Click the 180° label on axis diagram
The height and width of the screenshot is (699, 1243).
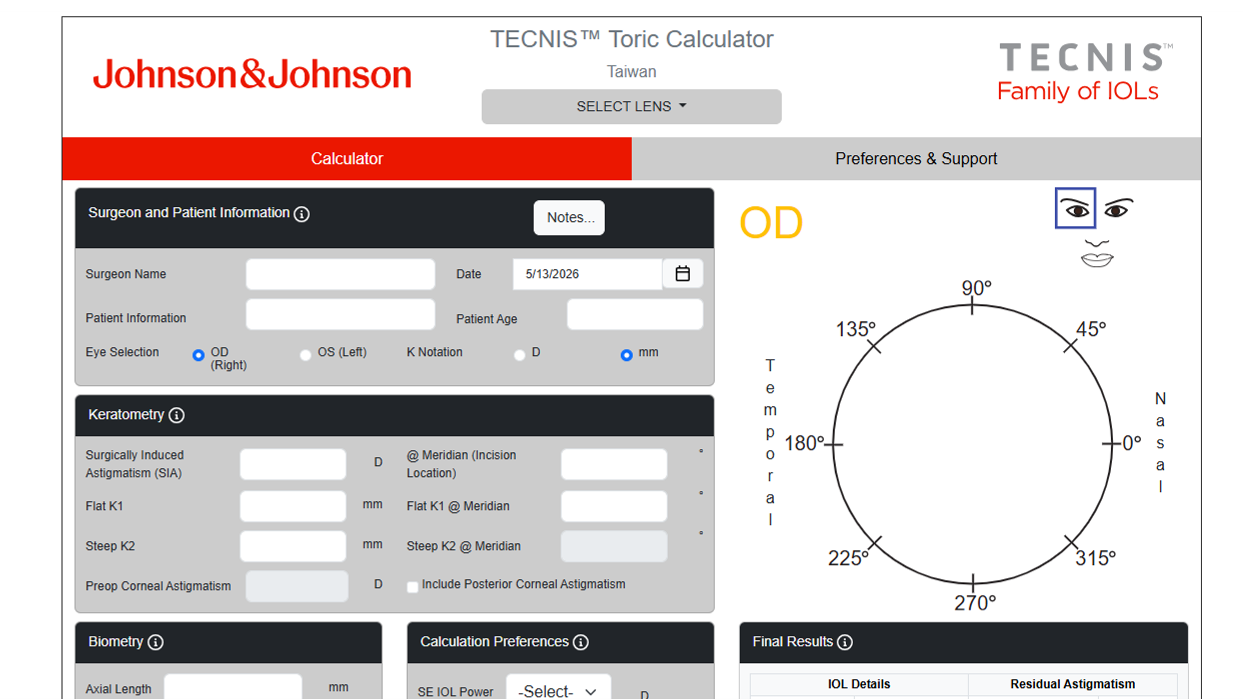pos(804,443)
